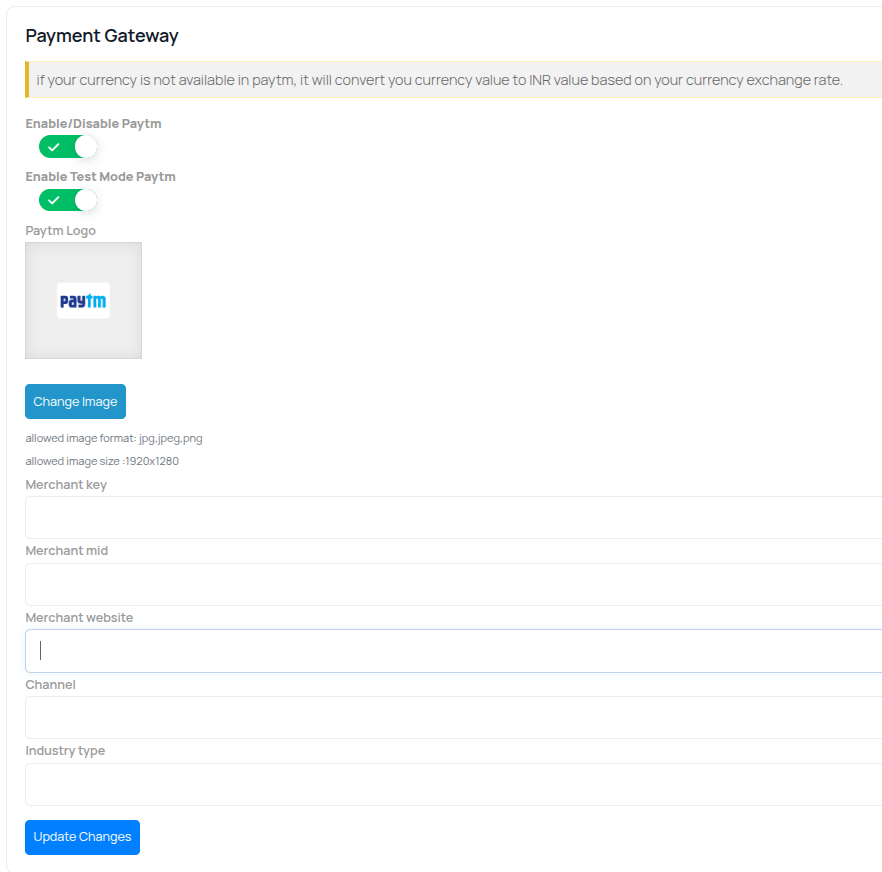Focus the Merchant key input field
882x872 pixels.
coord(450,517)
